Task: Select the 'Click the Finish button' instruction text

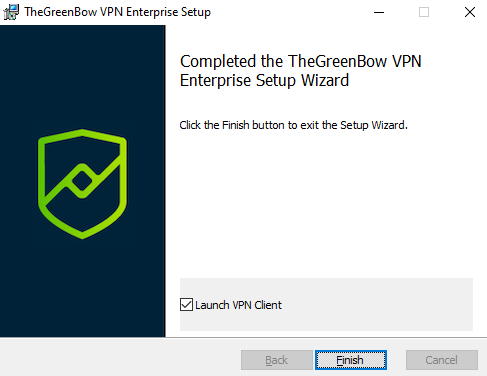Action: pos(293,125)
